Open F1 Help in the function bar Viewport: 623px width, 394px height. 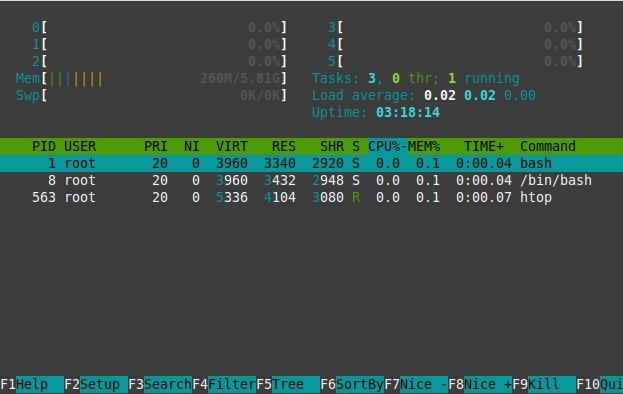pyautogui.click(x=32, y=384)
